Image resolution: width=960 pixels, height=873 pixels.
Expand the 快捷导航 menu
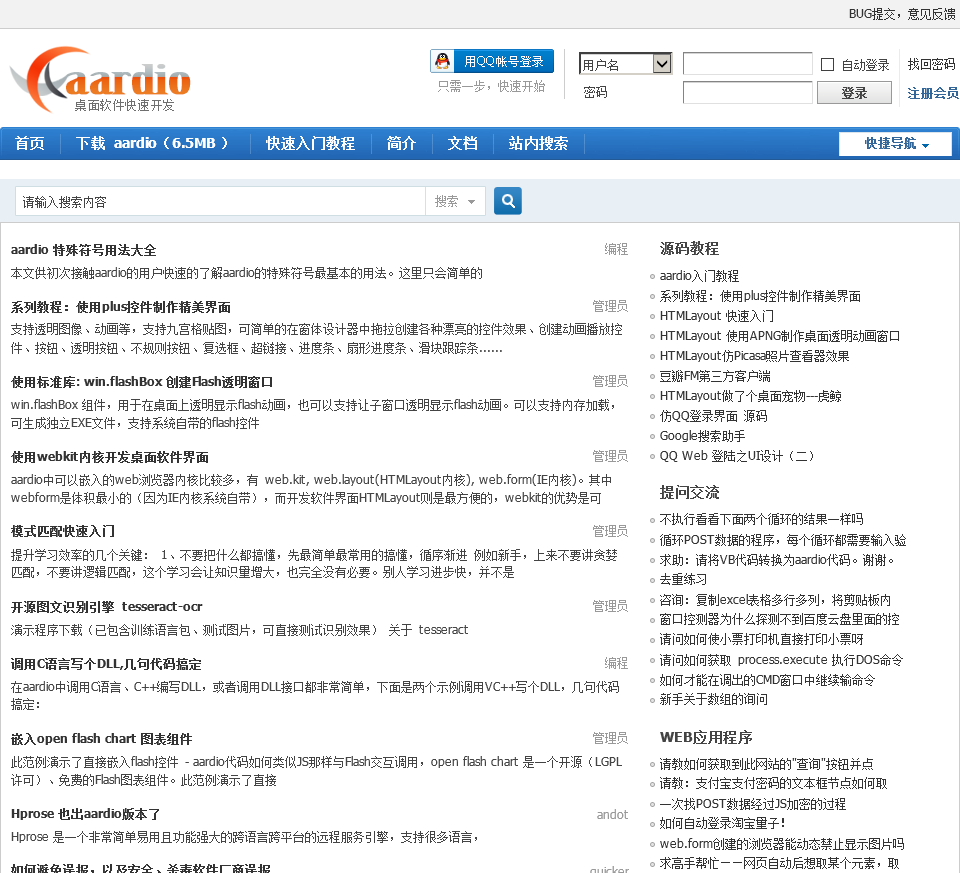(x=895, y=144)
